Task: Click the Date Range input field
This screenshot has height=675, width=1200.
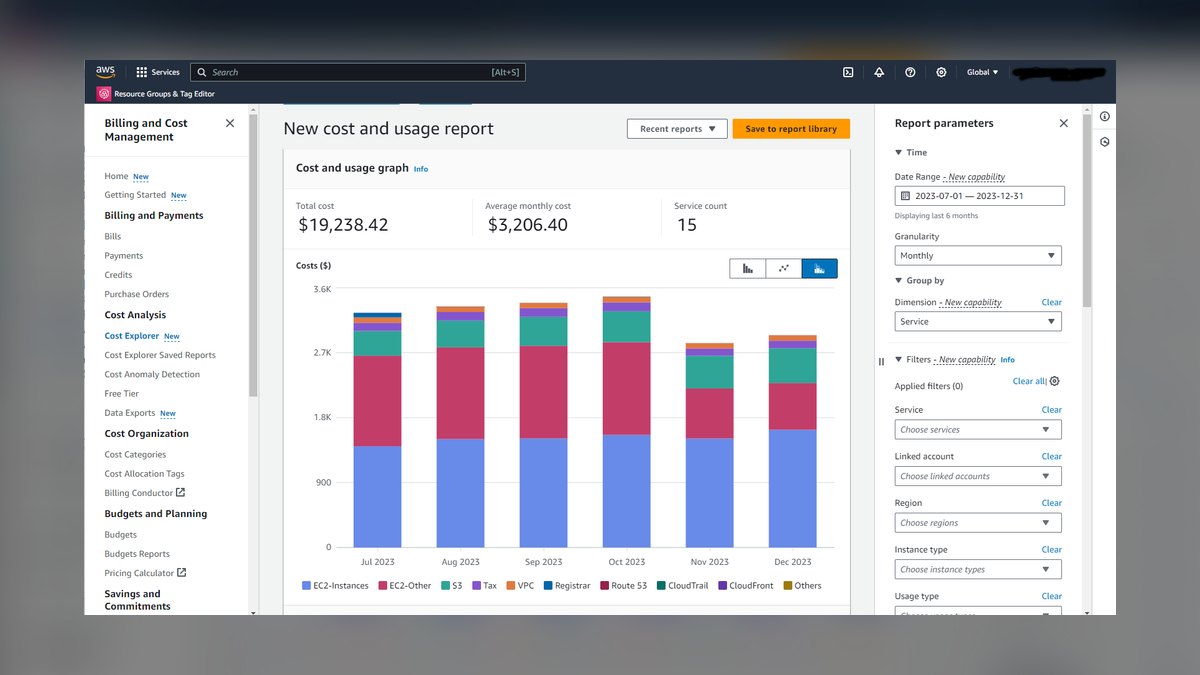Action: pyautogui.click(x=980, y=196)
